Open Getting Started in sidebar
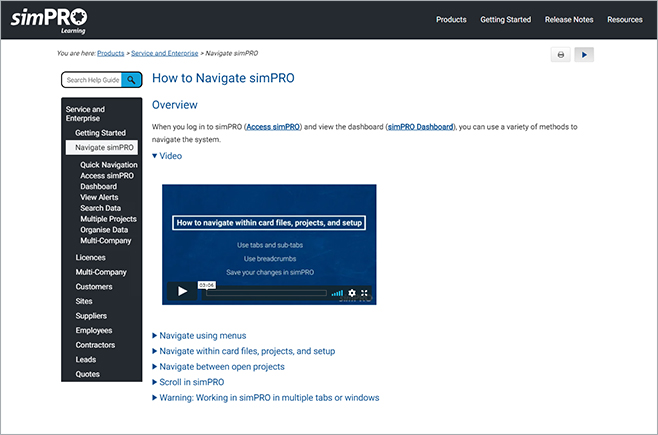 click(x=100, y=133)
